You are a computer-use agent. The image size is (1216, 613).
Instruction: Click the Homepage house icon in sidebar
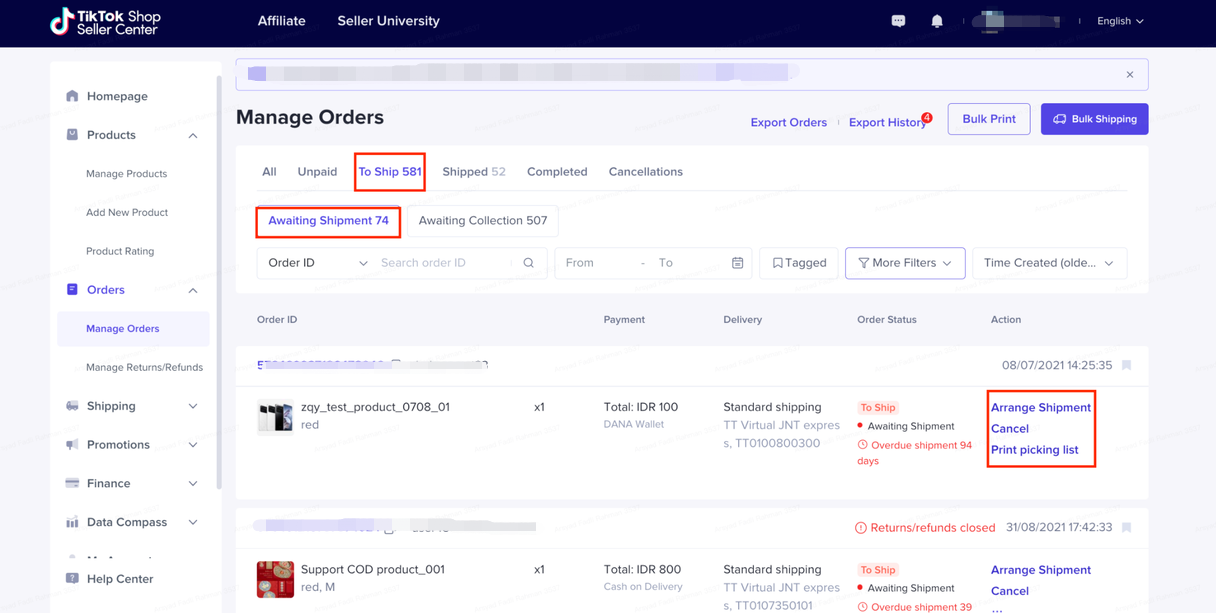72,96
